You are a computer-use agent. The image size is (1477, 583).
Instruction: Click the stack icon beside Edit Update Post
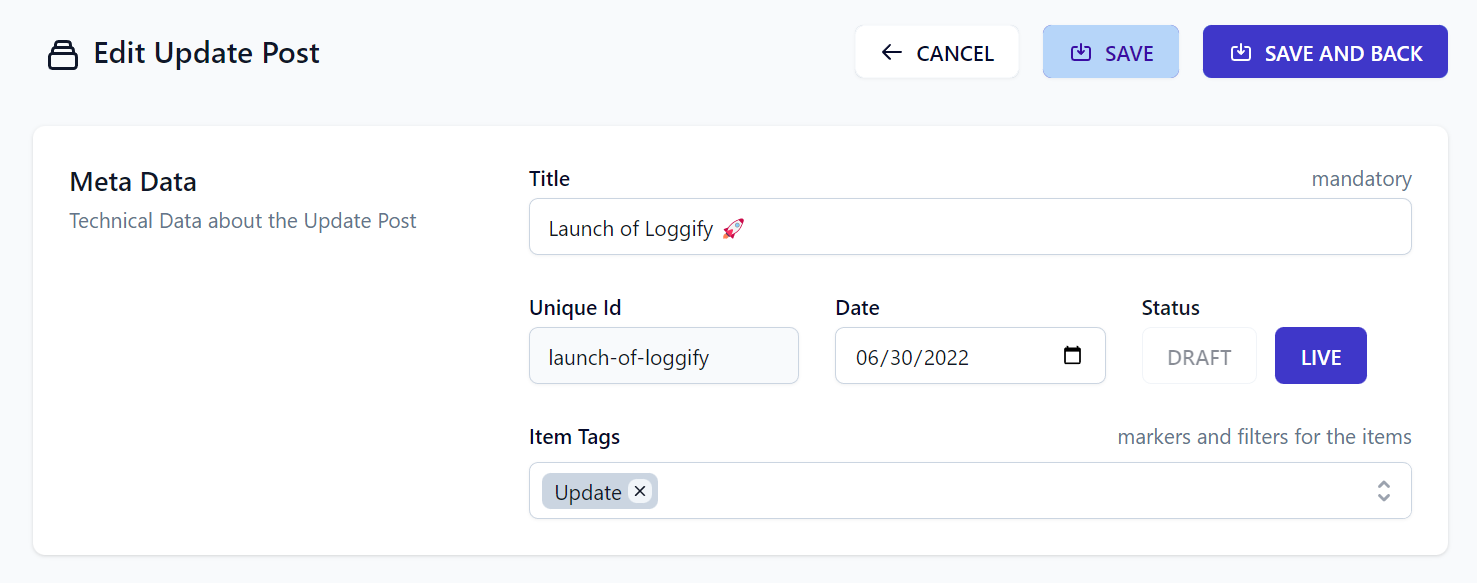click(63, 54)
